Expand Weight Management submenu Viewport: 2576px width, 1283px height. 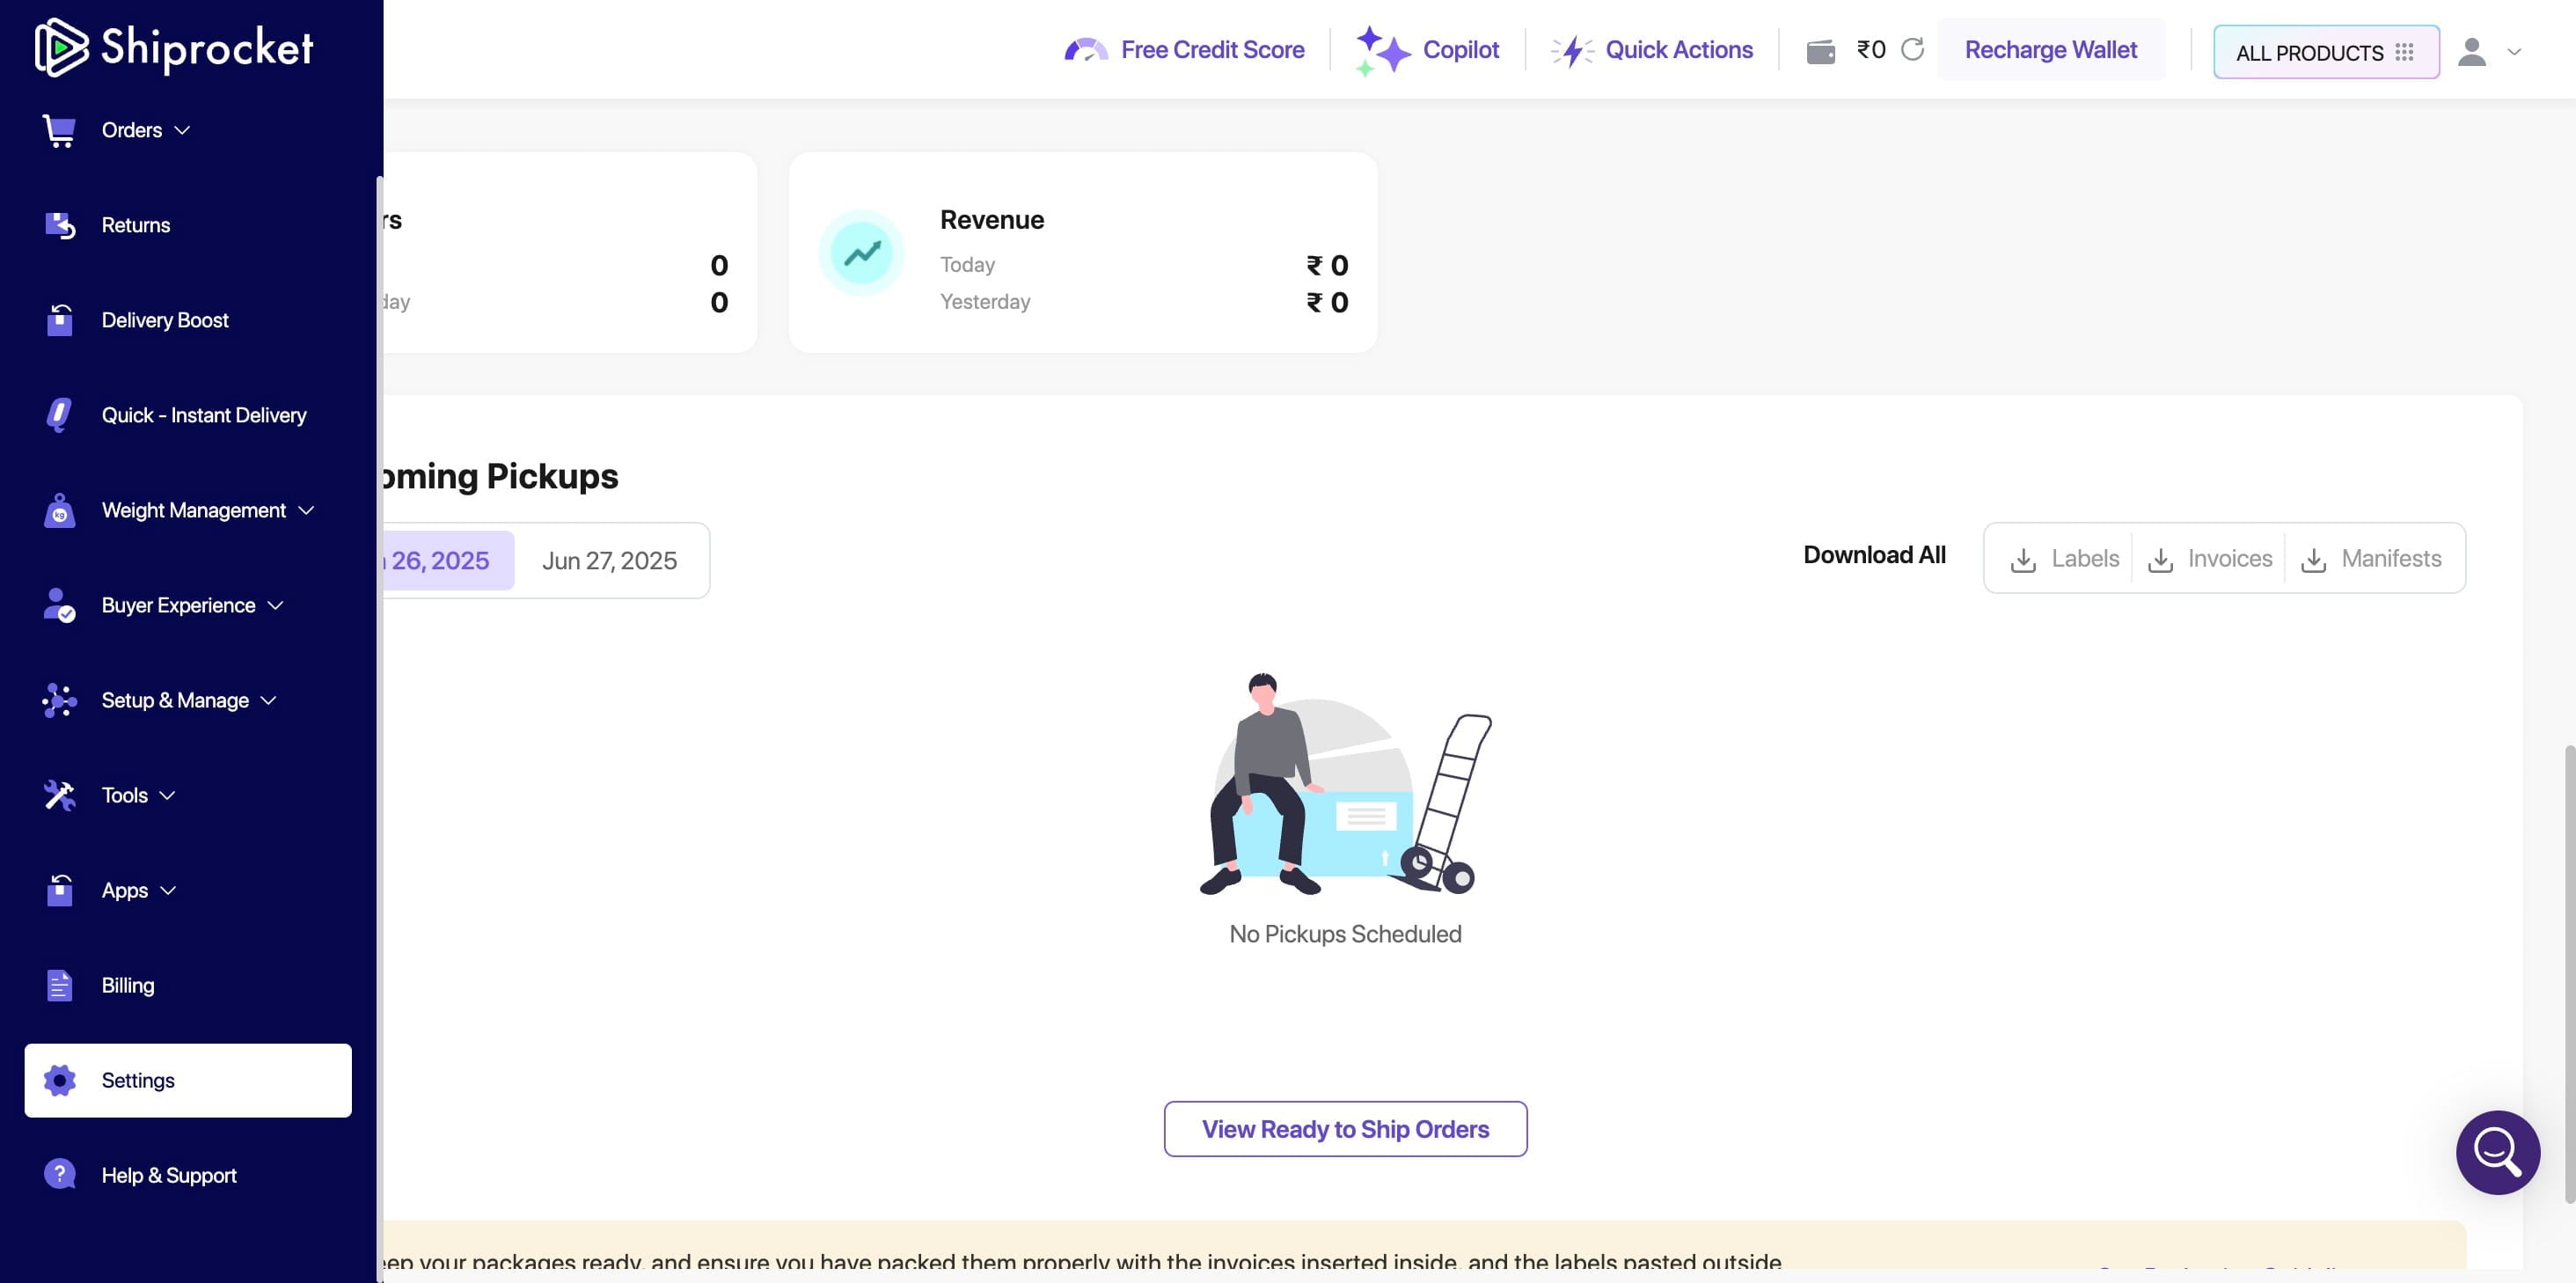306,510
